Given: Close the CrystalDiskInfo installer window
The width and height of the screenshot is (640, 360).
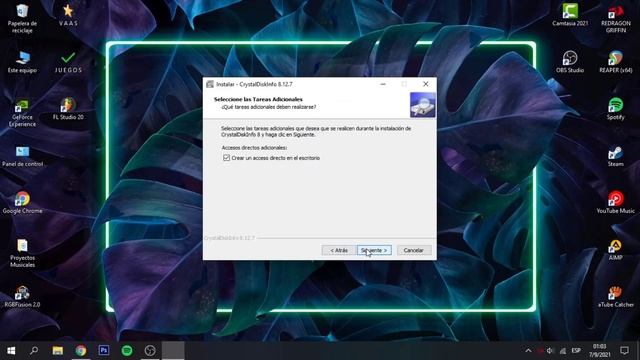Looking at the screenshot, I should click(425, 84).
